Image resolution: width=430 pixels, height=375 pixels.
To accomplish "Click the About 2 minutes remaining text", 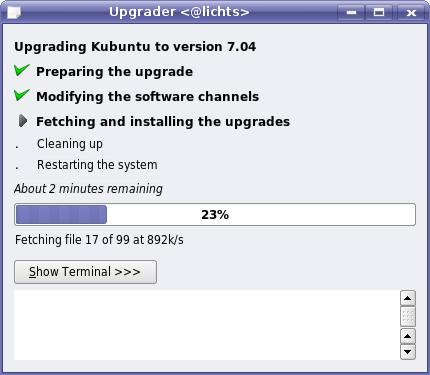I will click(x=88, y=189).
